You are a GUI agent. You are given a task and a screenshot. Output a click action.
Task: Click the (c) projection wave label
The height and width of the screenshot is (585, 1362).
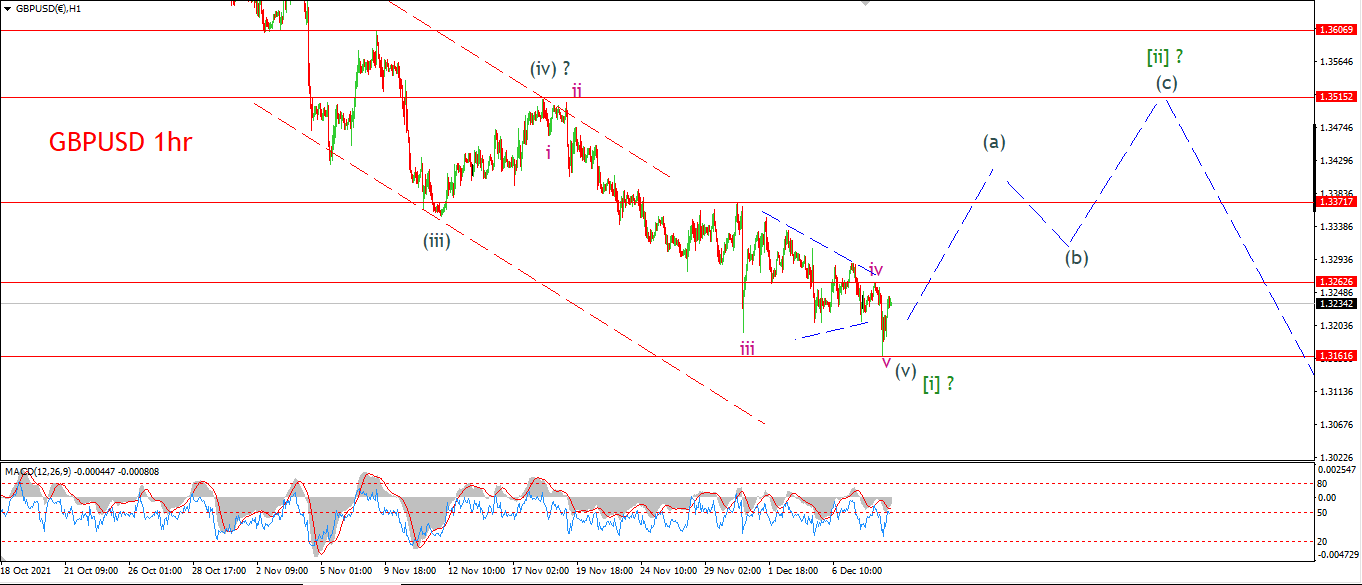[1166, 83]
